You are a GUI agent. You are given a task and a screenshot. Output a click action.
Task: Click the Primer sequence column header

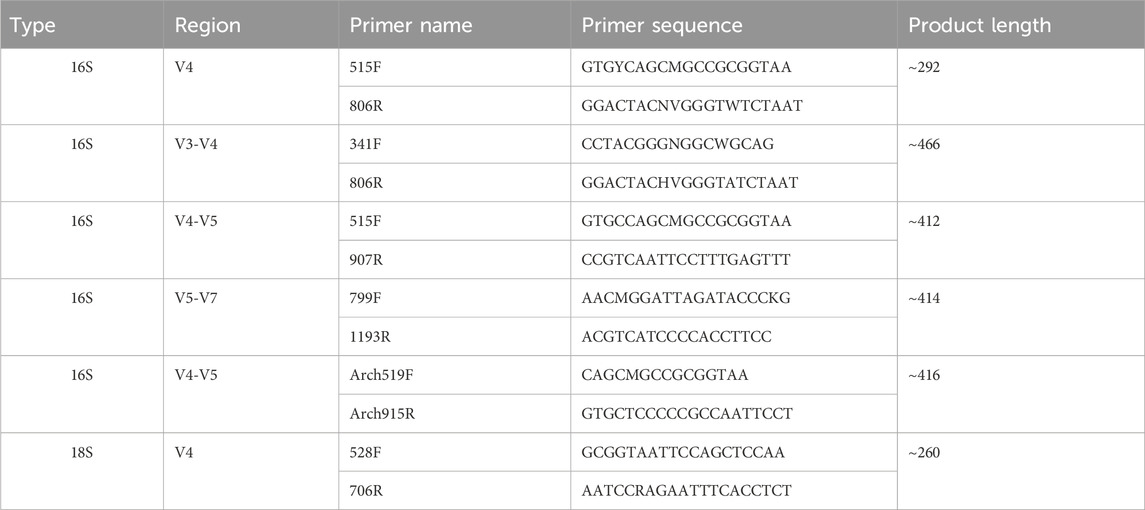[x=734, y=25]
